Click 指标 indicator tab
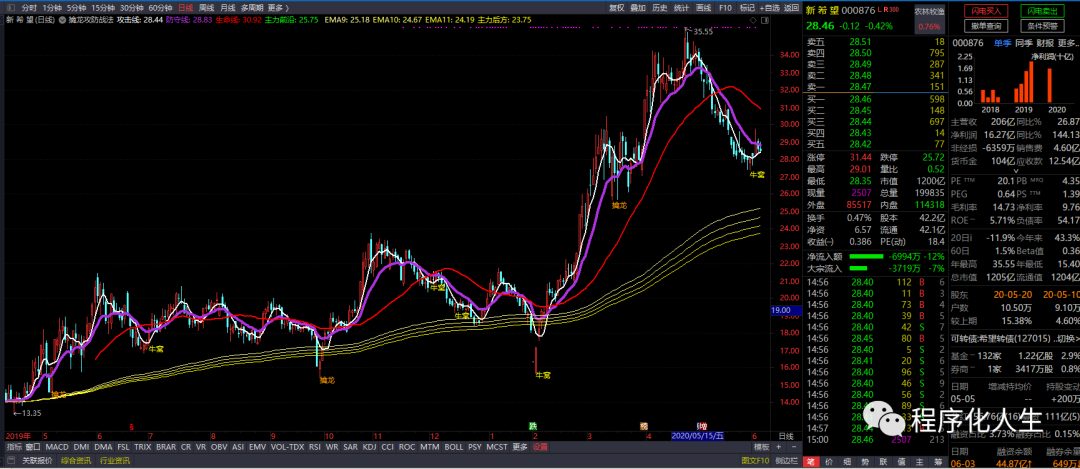The height and width of the screenshot is (469, 1080). pos(14,447)
